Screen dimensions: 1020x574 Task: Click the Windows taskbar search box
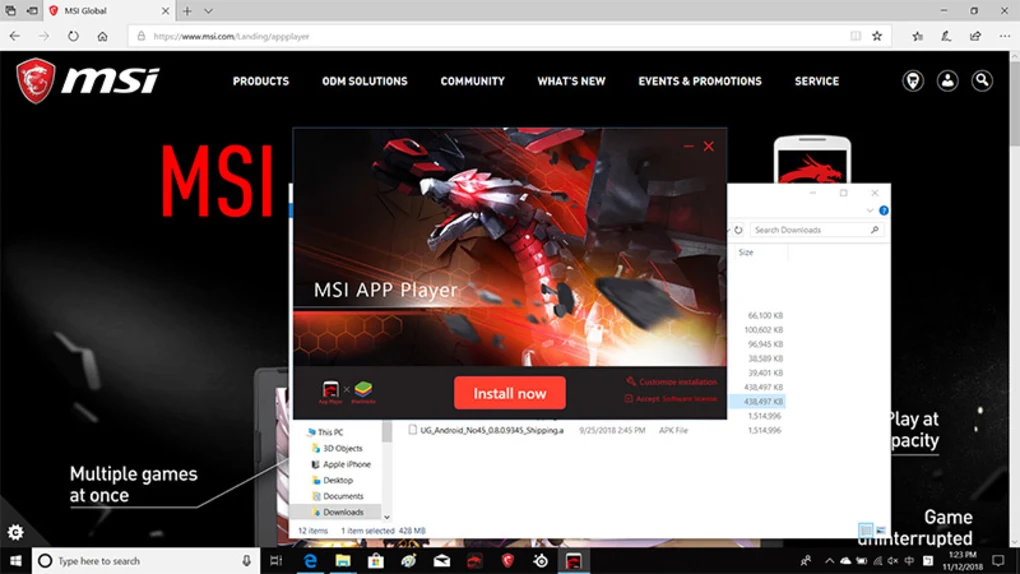[146, 561]
